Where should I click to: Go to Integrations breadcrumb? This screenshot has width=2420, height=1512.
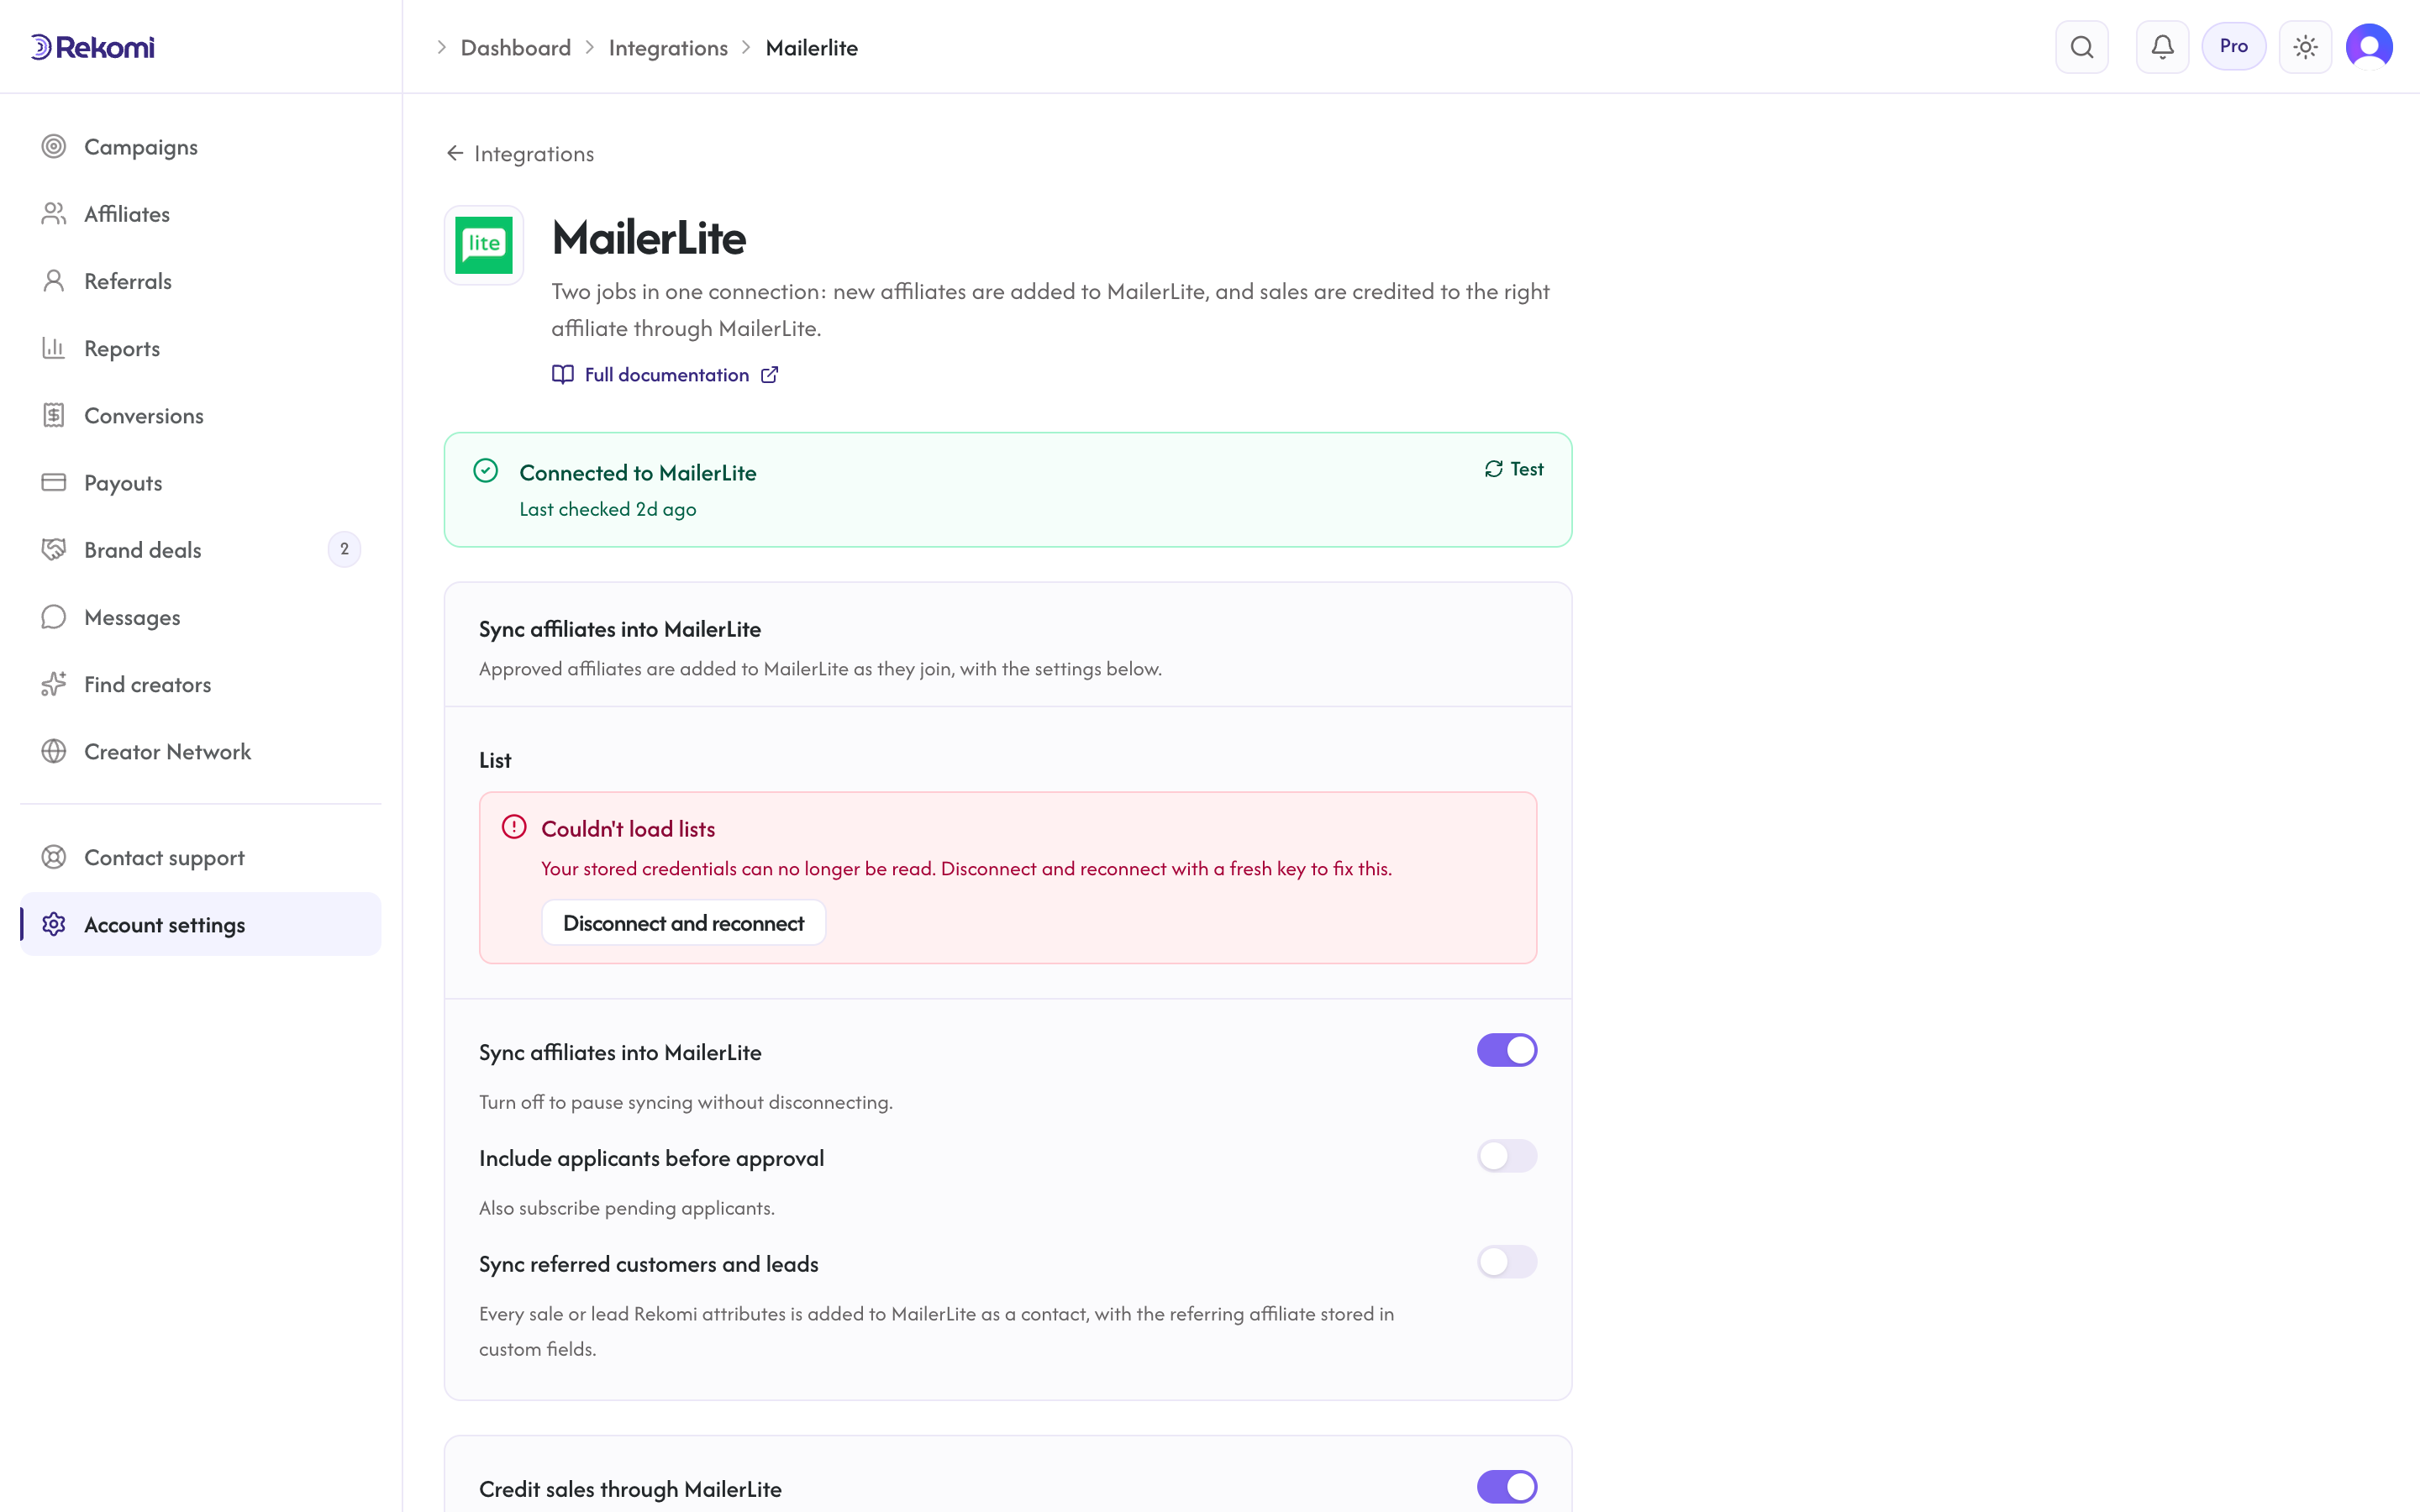(x=668, y=47)
